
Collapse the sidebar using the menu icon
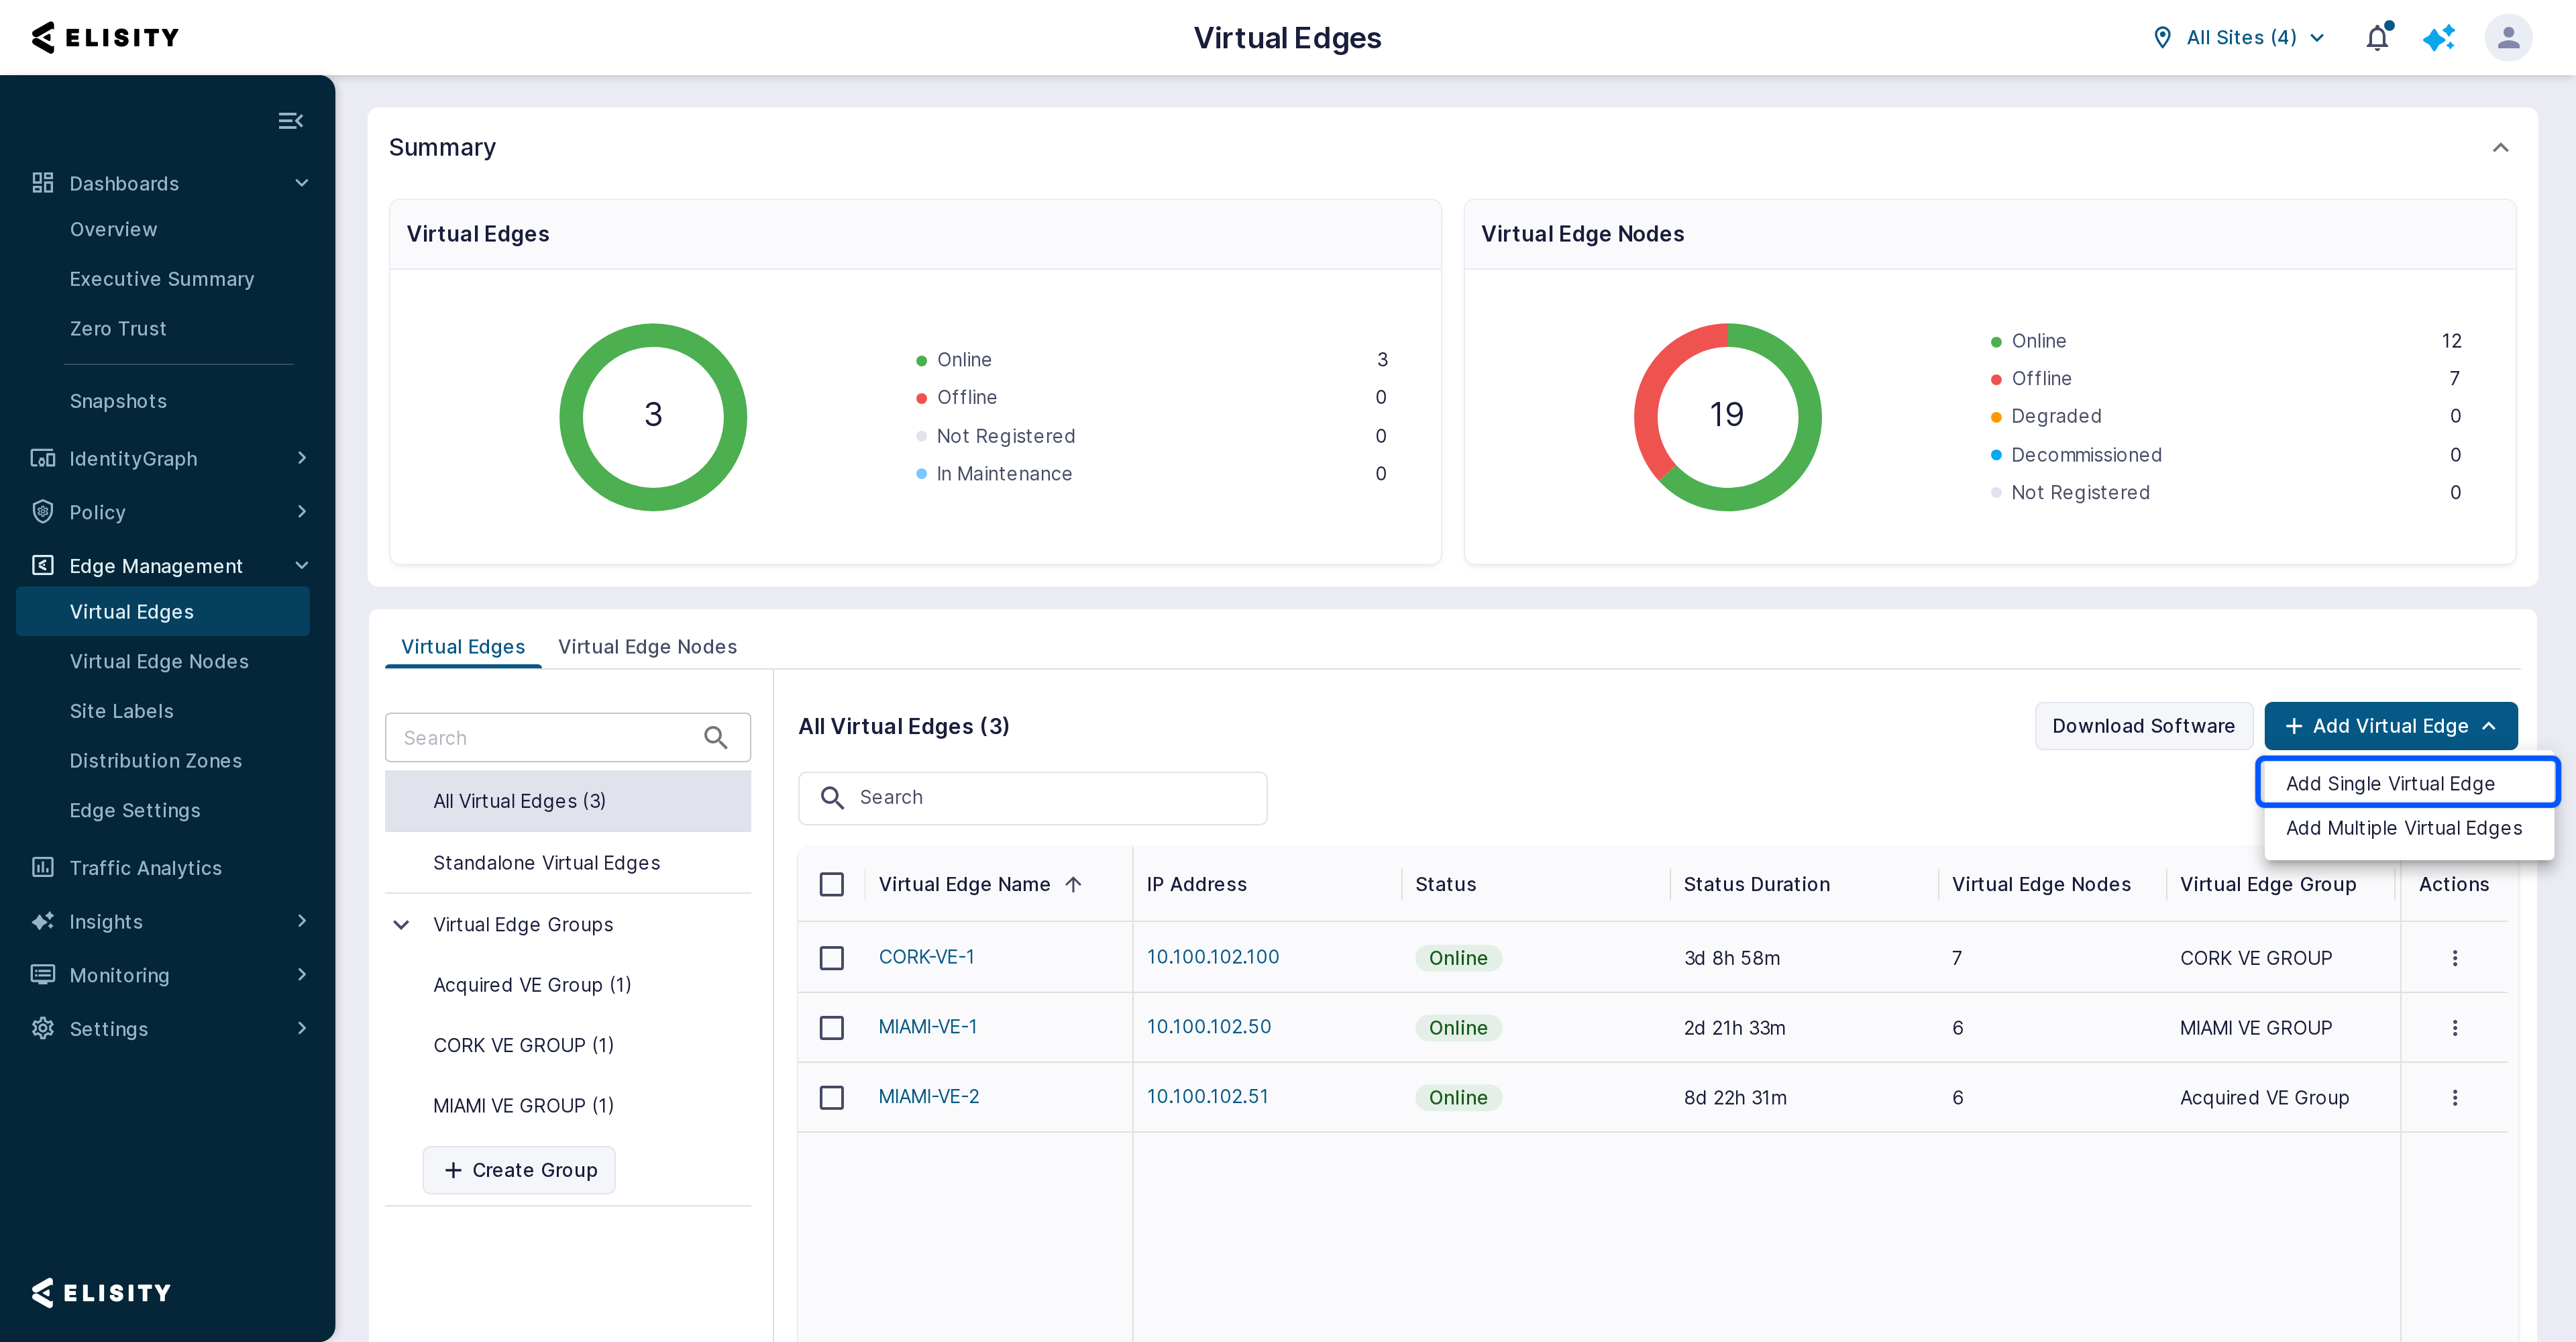(x=291, y=121)
